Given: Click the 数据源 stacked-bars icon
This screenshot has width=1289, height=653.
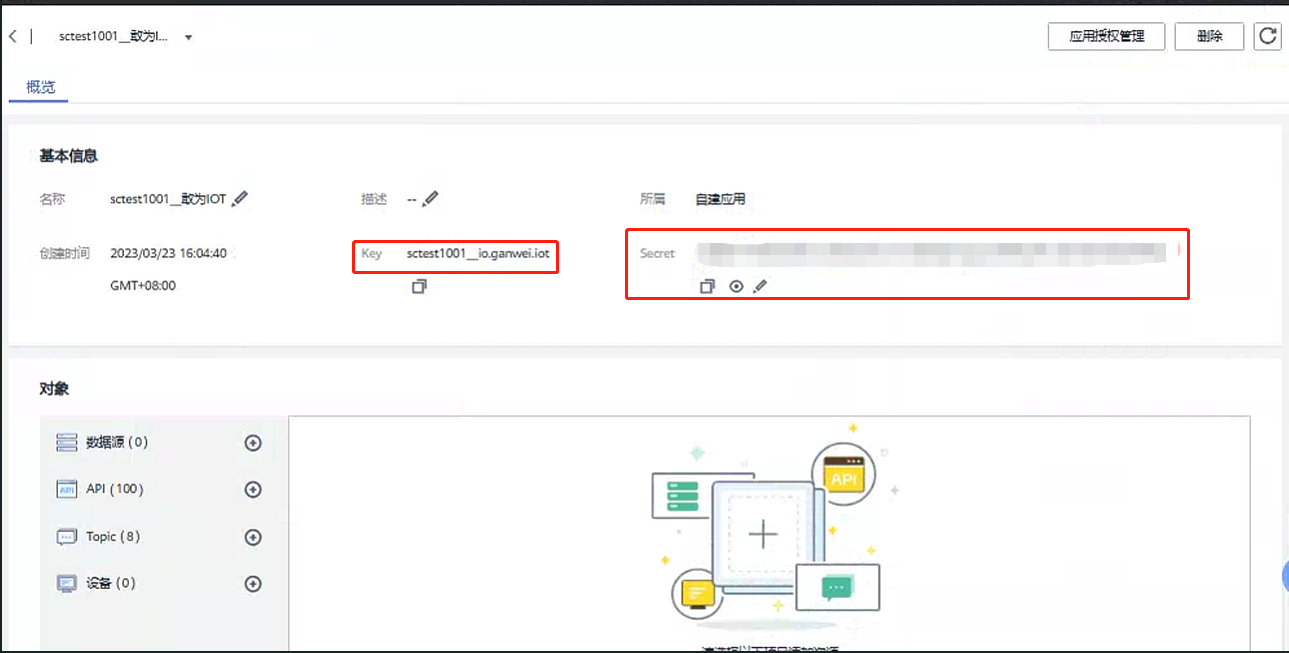Looking at the screenshot, I should click(x=67, y=442).
